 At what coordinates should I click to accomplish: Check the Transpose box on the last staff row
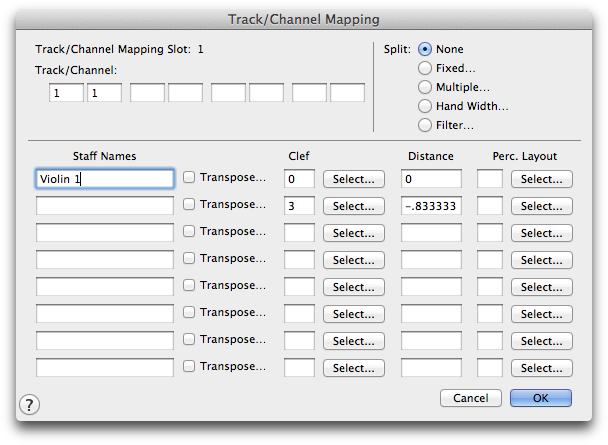[189, 366]
